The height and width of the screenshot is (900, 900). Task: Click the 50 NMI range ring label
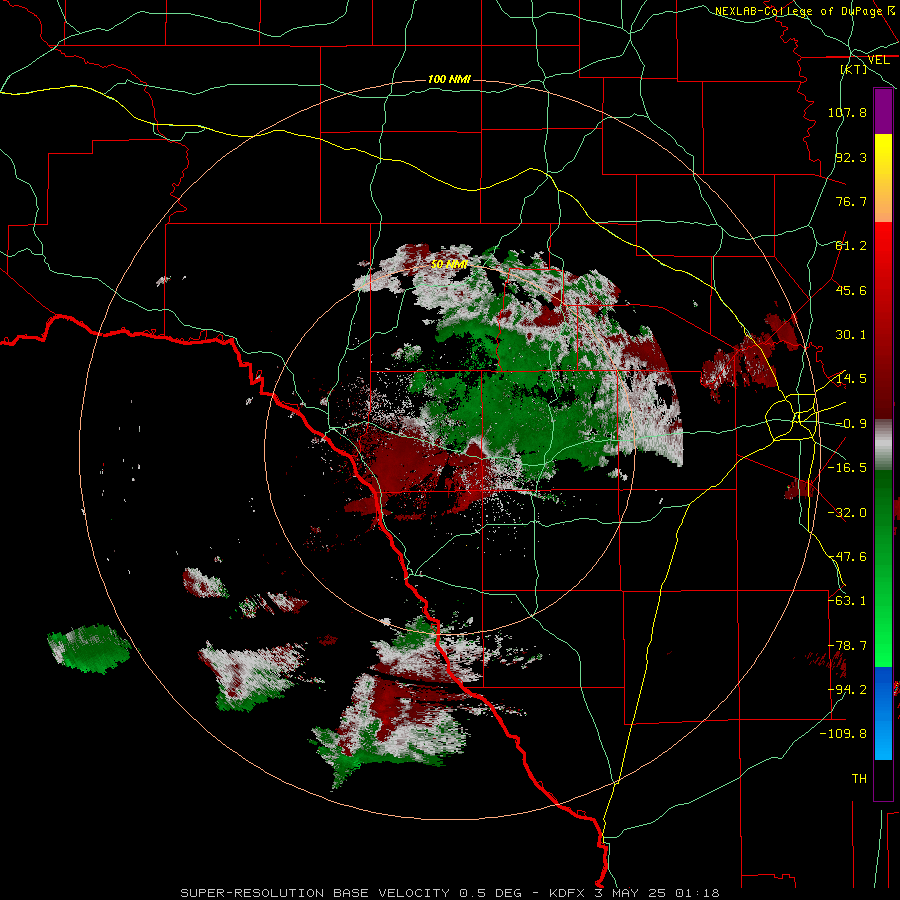tap(449, 265)
